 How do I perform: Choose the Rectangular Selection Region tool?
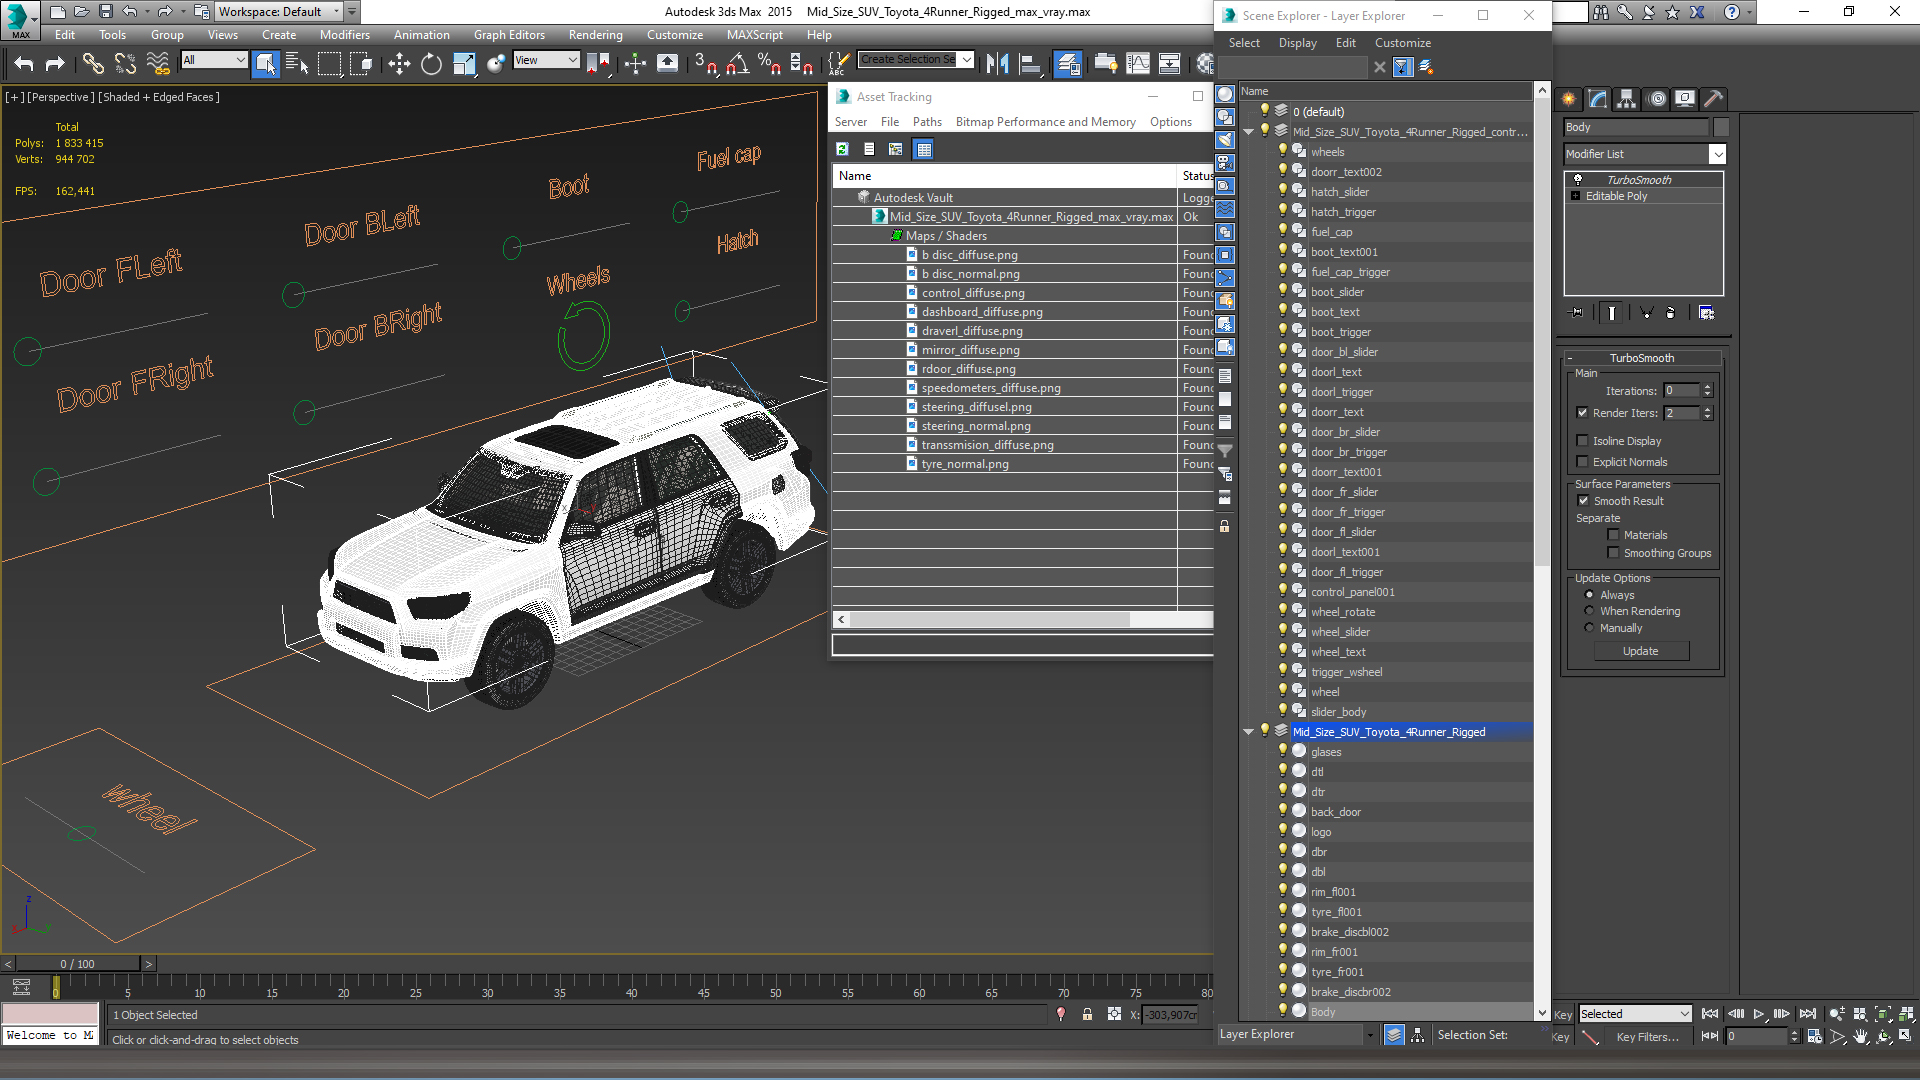coord(329,64)
